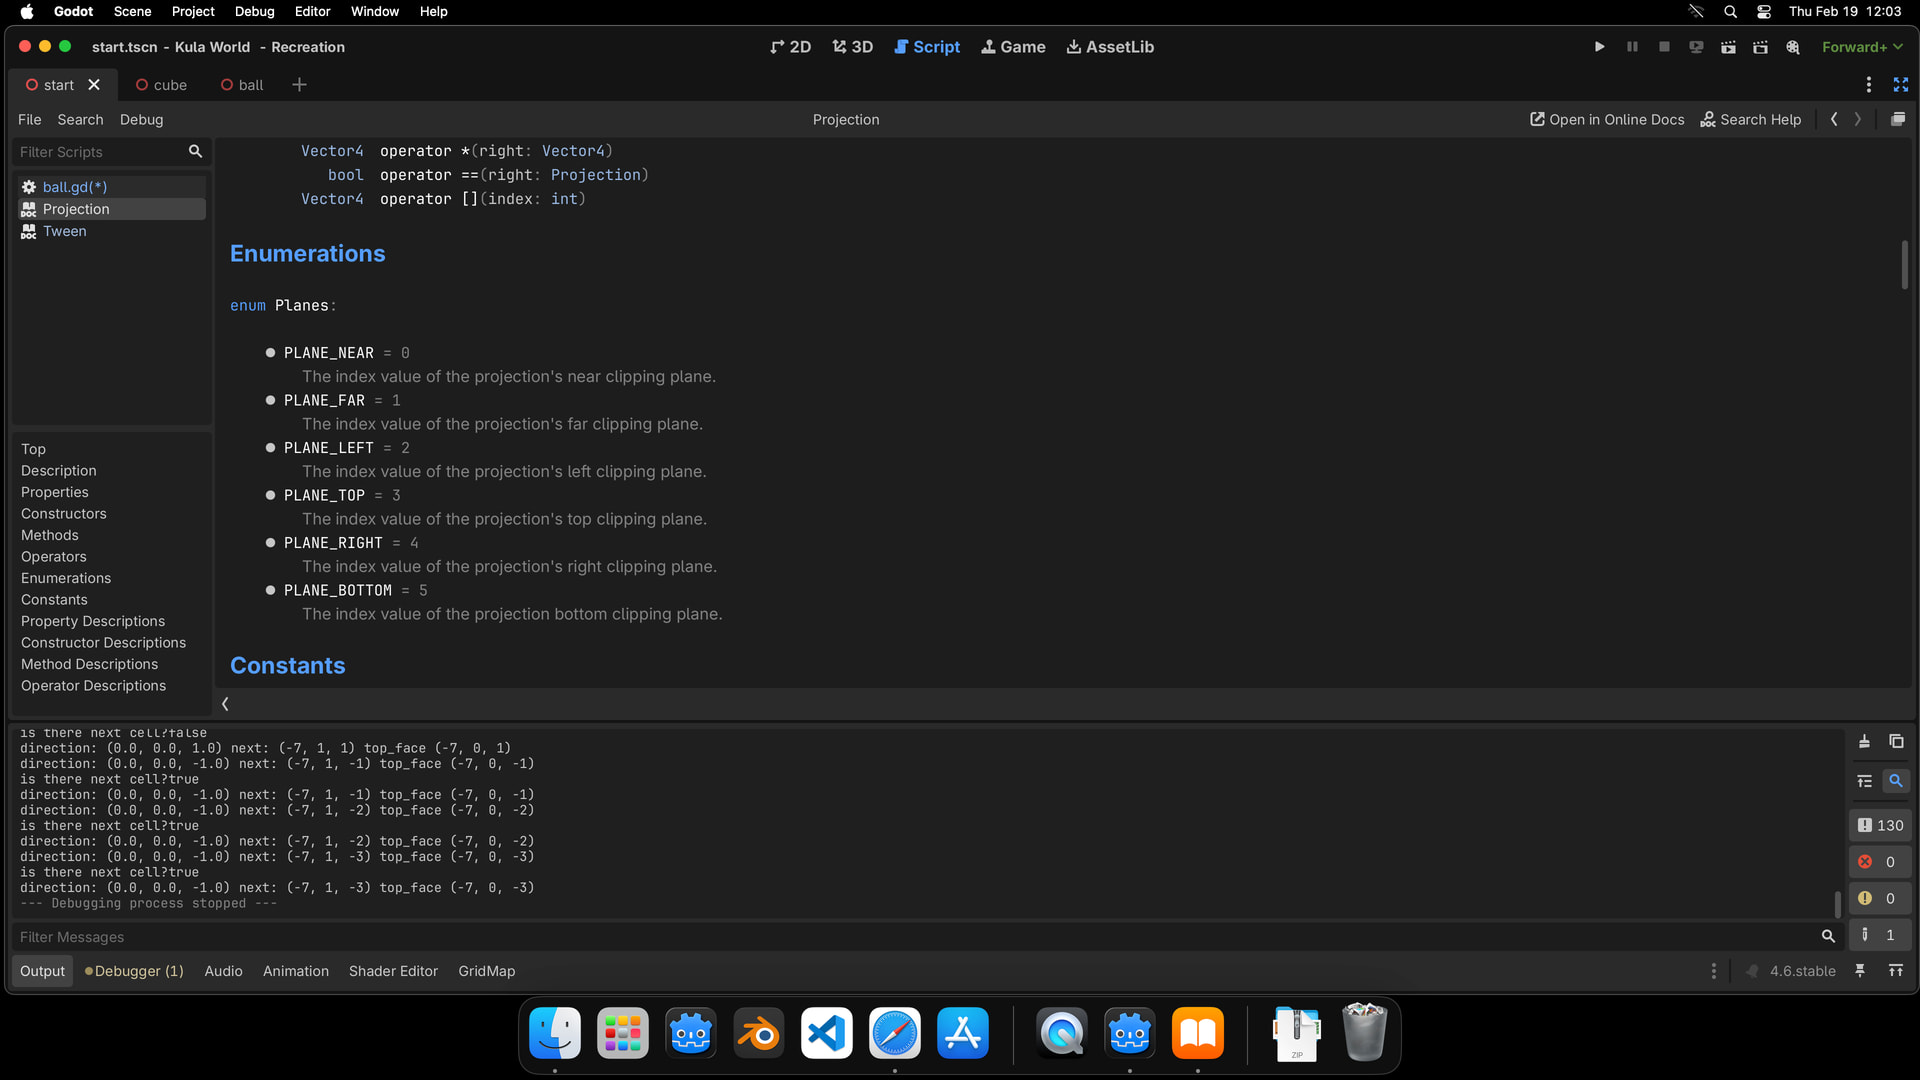Collapse the scripts panel with left chevron
This screenshot has width=1920, height=1080.
click(225, 704)
